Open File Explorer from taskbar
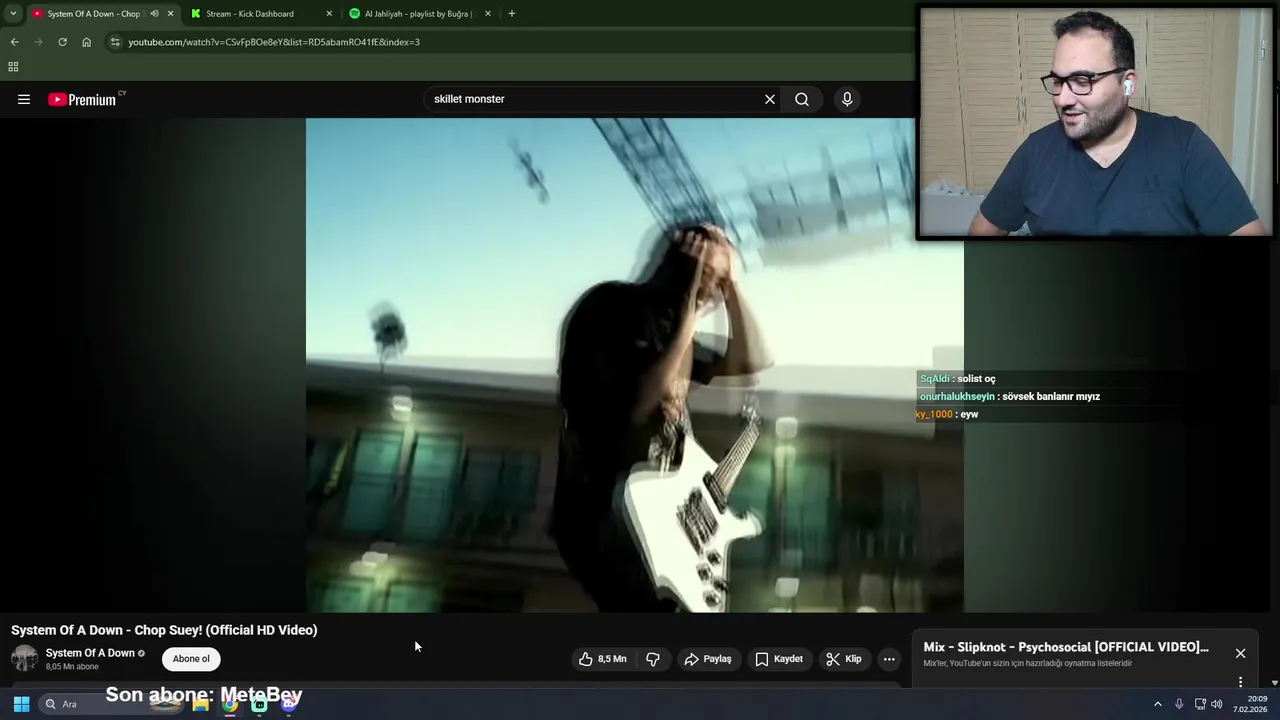This screenshot has width=1280, height=720. coord(201,704)
